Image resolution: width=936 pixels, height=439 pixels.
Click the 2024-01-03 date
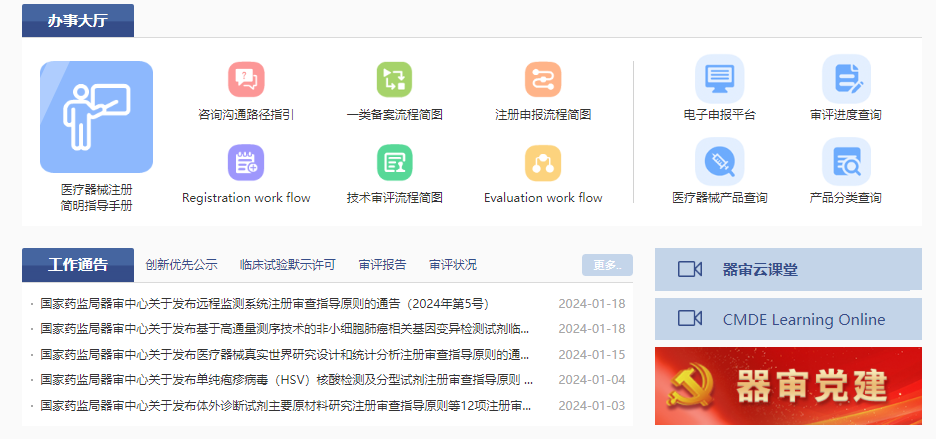click(x=592, y=406)
